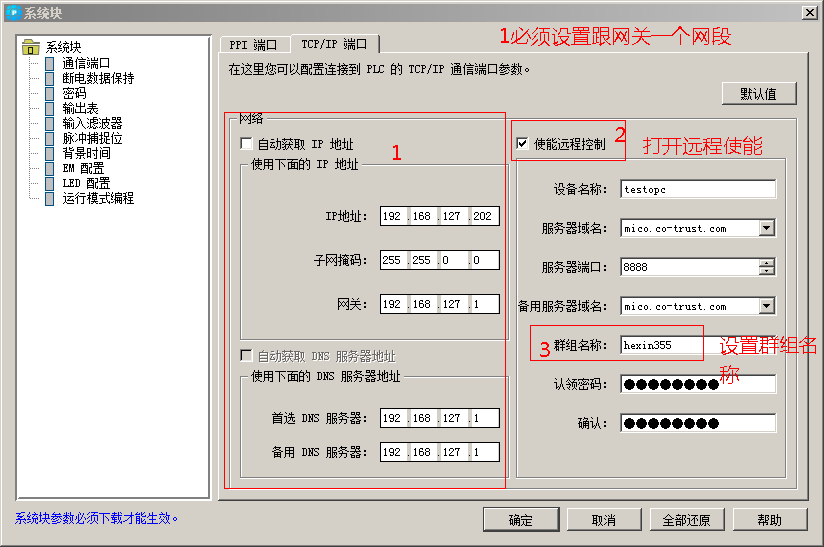Viewport: 824px width, 547px height.
Task: Click the 首选 DNS 服务器 field
Action: tap(440, 418)
